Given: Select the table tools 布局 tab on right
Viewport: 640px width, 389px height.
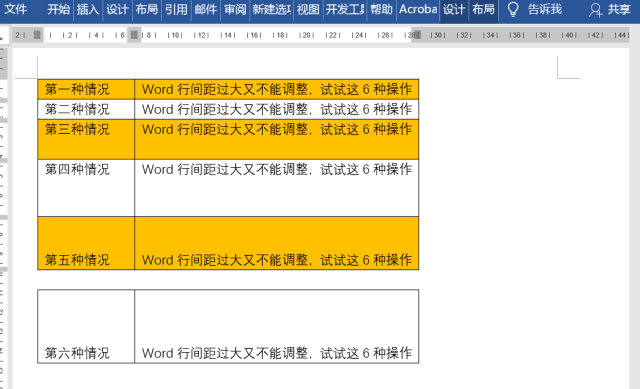Looking at the screenshot, I should tap(483, 9).
